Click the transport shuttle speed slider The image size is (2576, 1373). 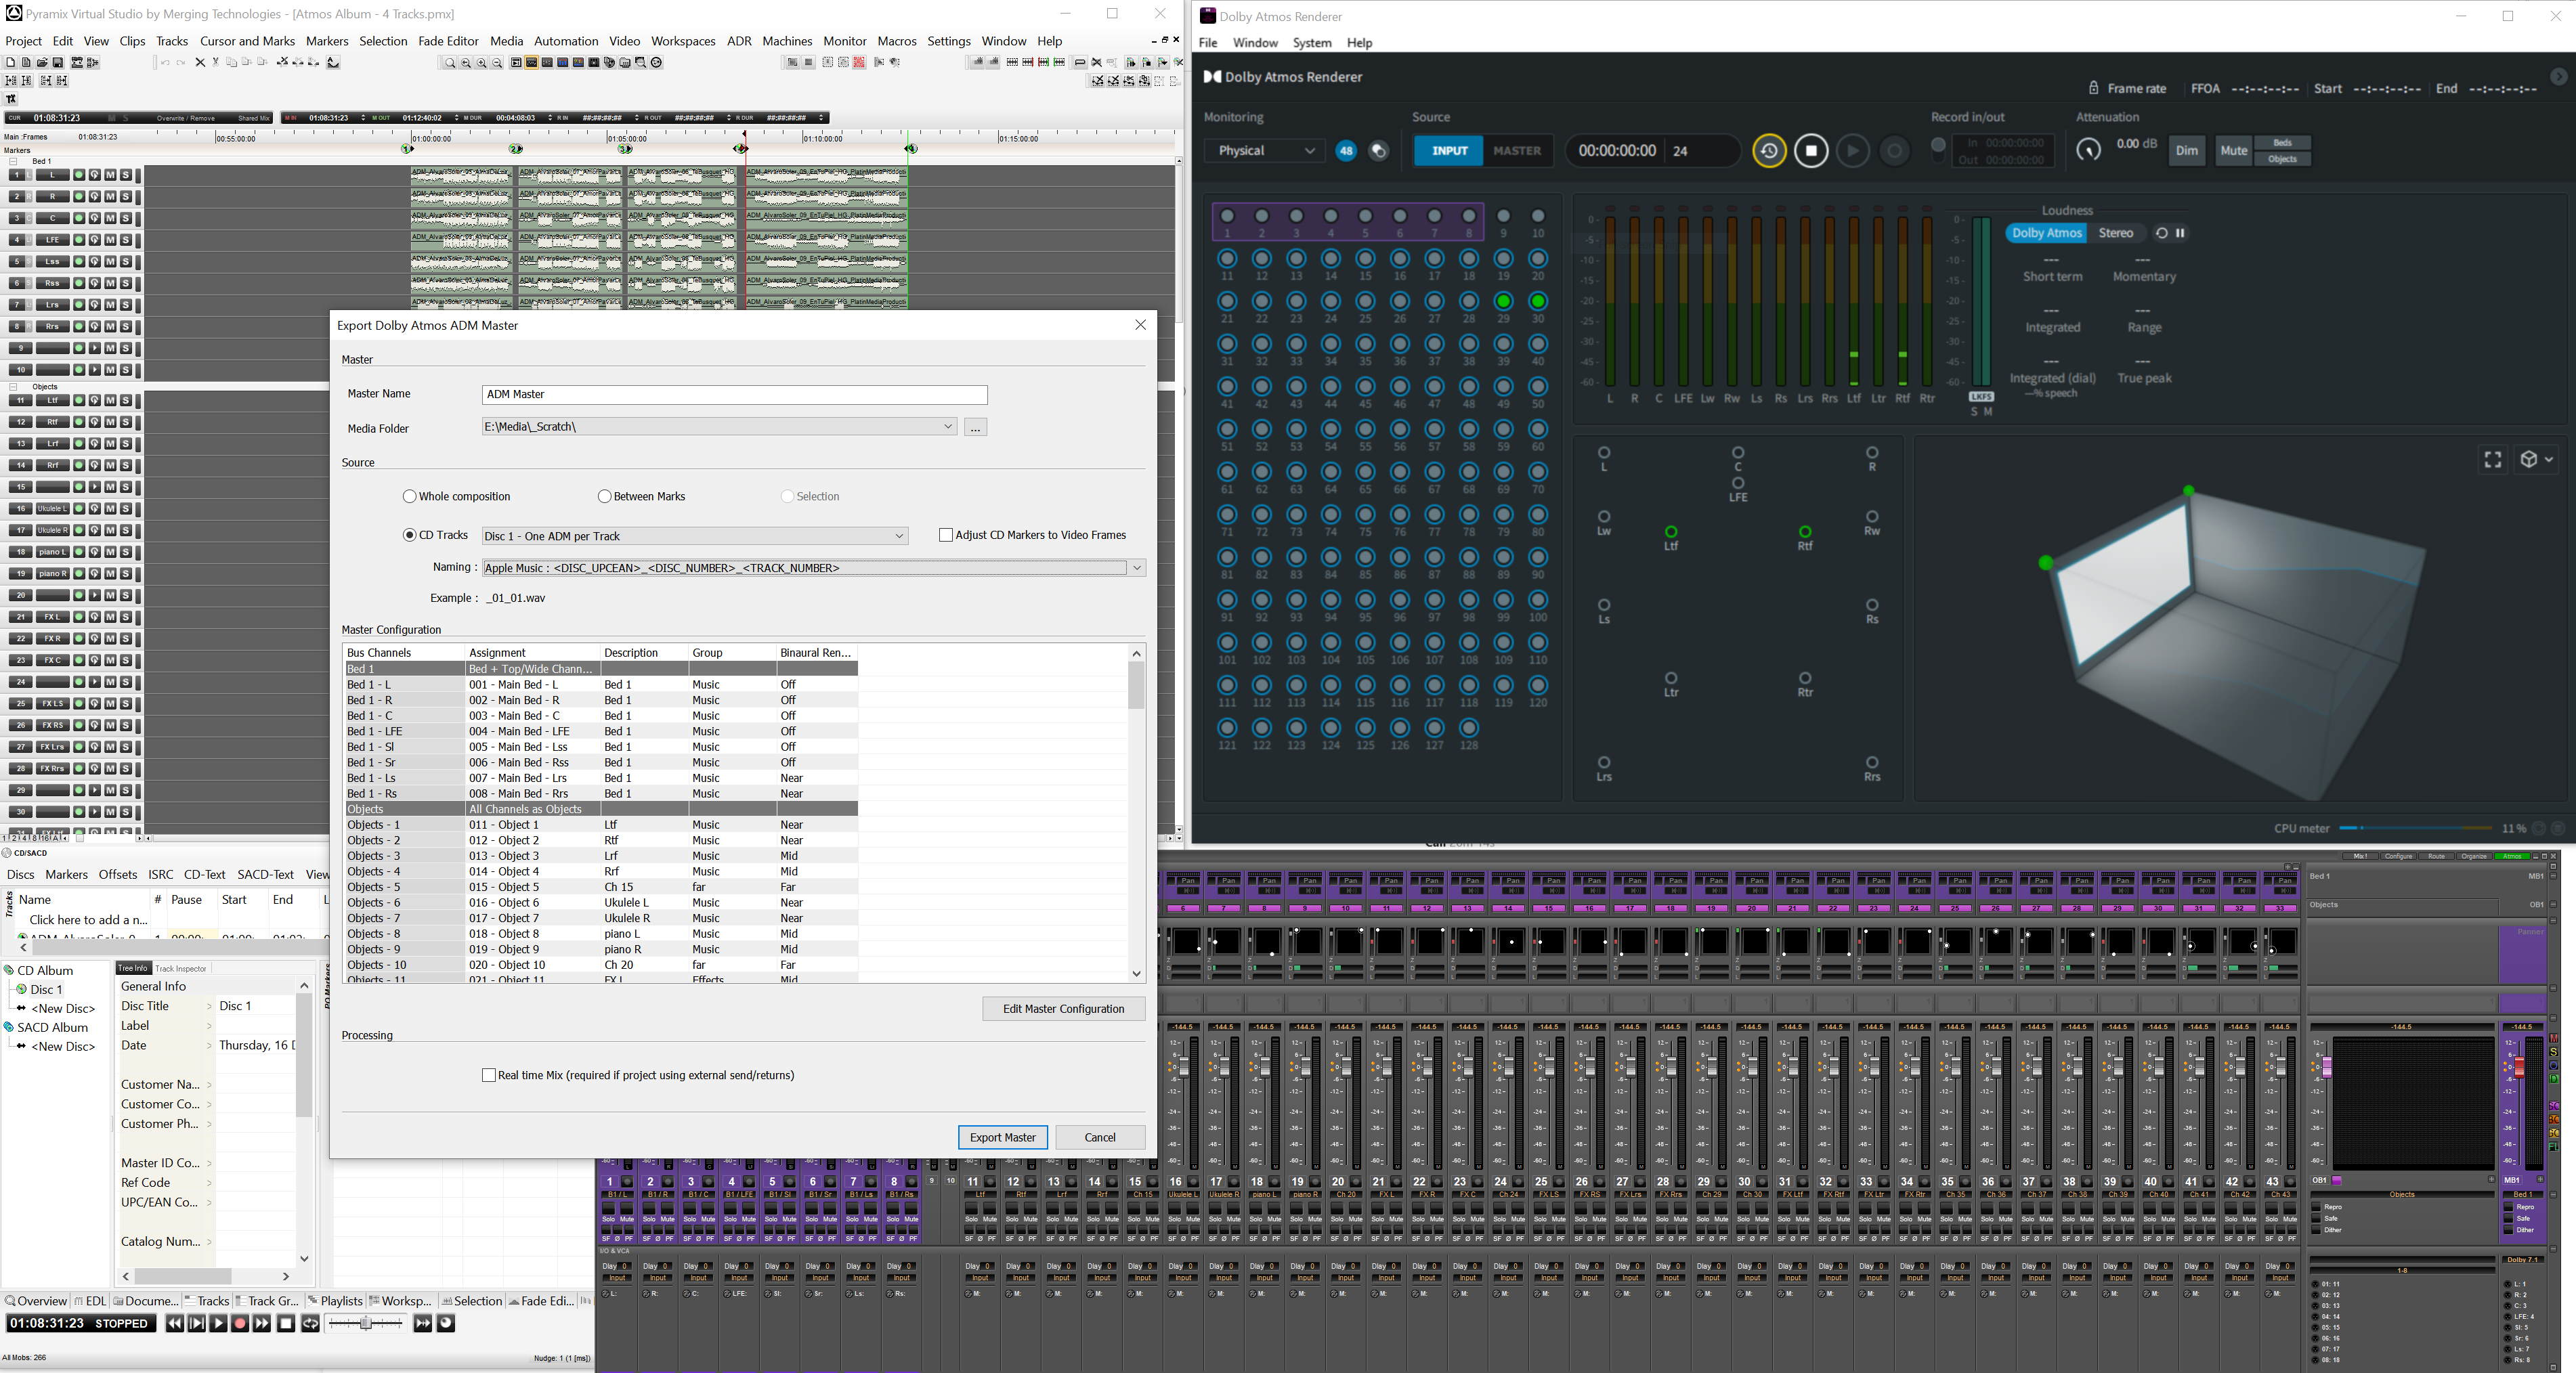366,1323
